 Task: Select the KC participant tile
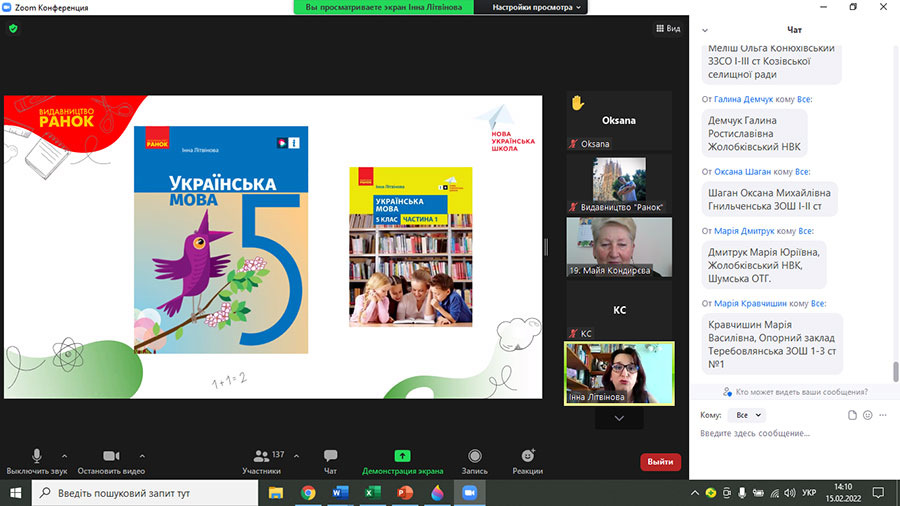619,310
